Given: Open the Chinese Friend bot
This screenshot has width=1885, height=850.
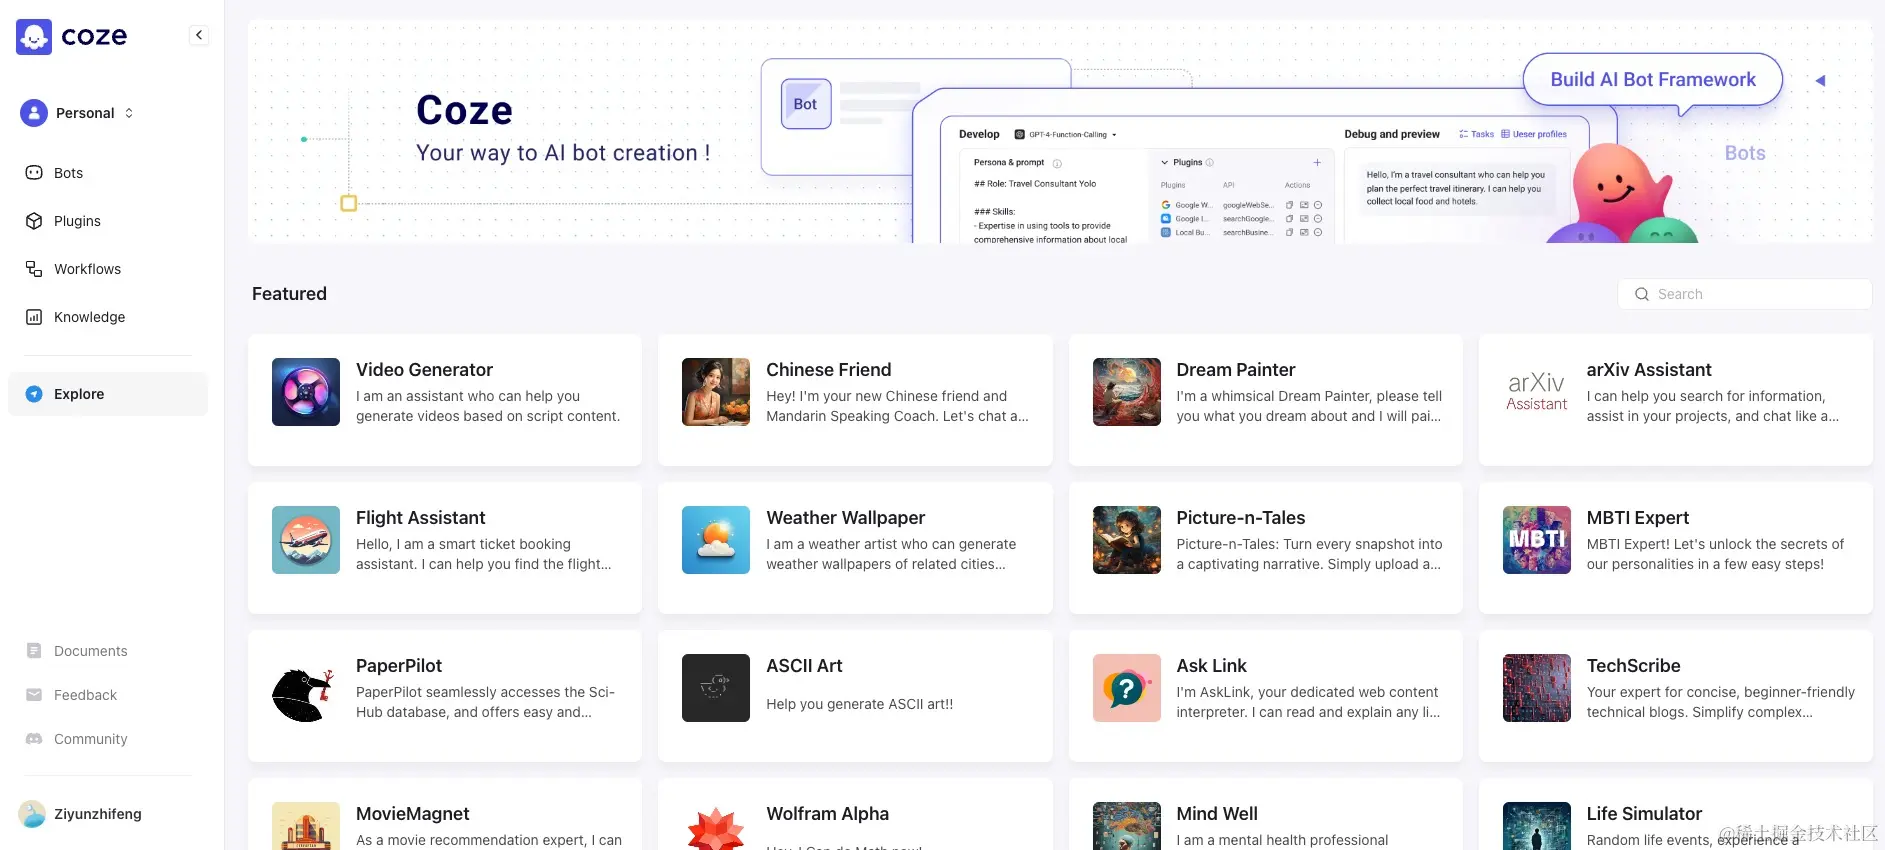Looking at the screenshot, I should point(855,400).
